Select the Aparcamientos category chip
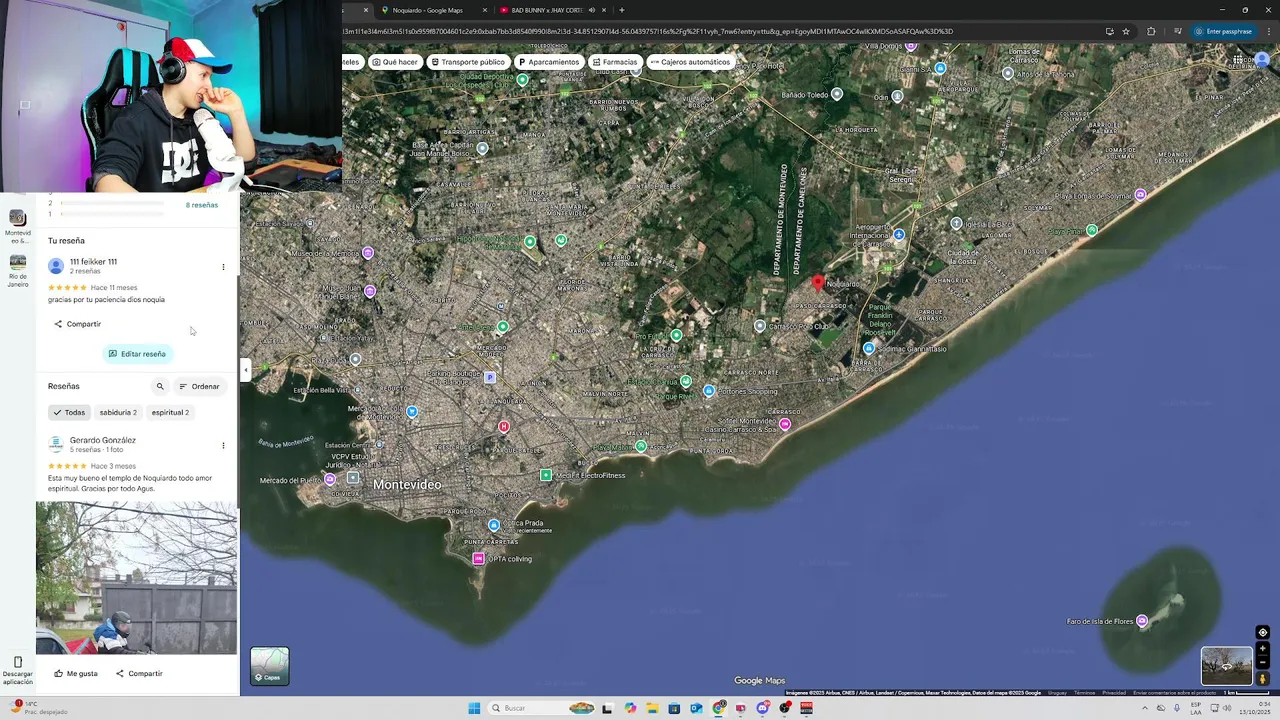 (548, 62)
